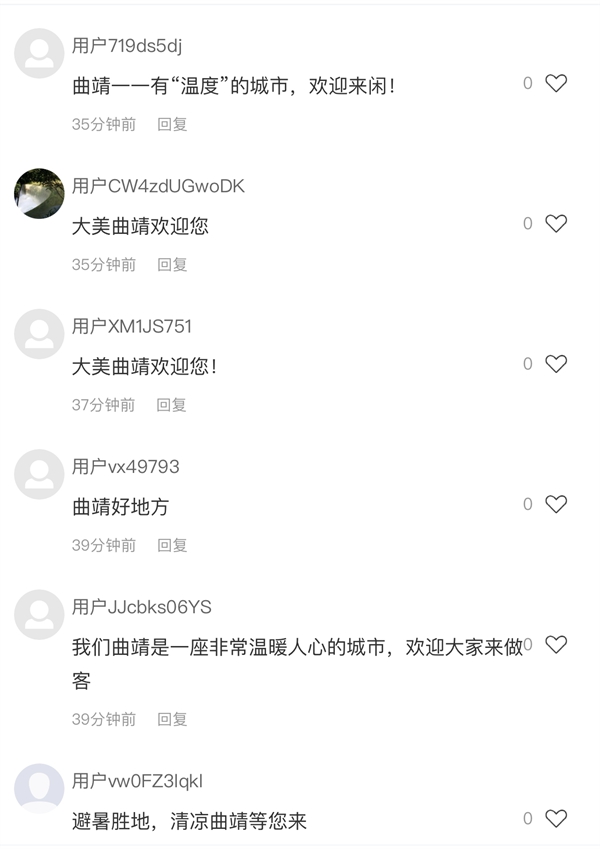600x849 pixels.
Task: Like the comment by 用户719ds5dj
Action: (x=556, y=83)
